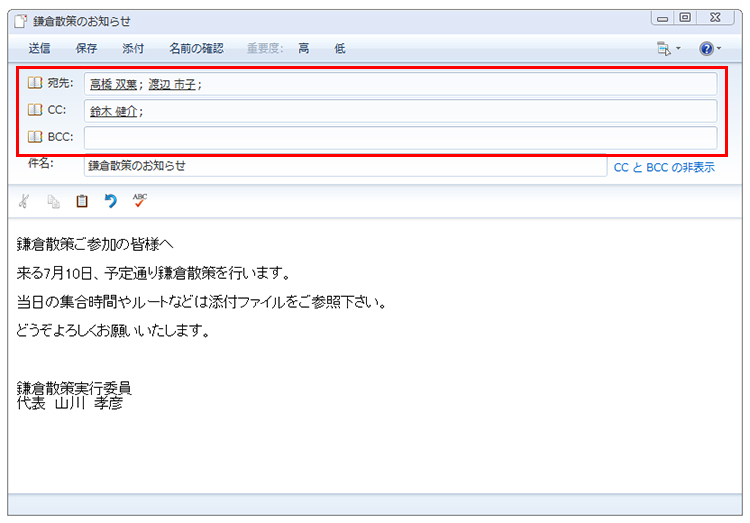Set importance to 低
Screen dimensions: 750x523
point(340,48)
